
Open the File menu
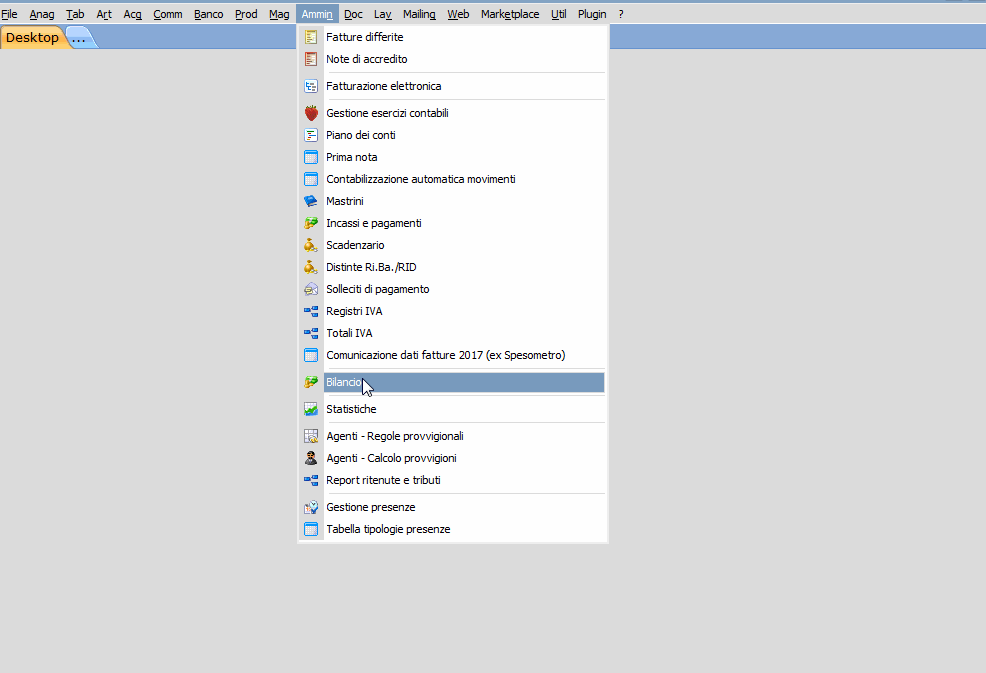(x=9, y=14)
